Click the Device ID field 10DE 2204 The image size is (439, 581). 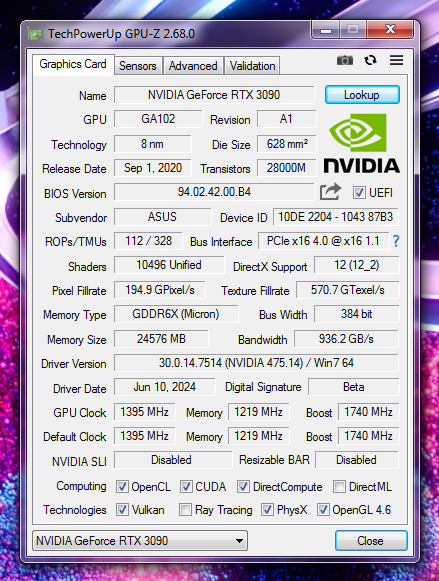point(336,217)
